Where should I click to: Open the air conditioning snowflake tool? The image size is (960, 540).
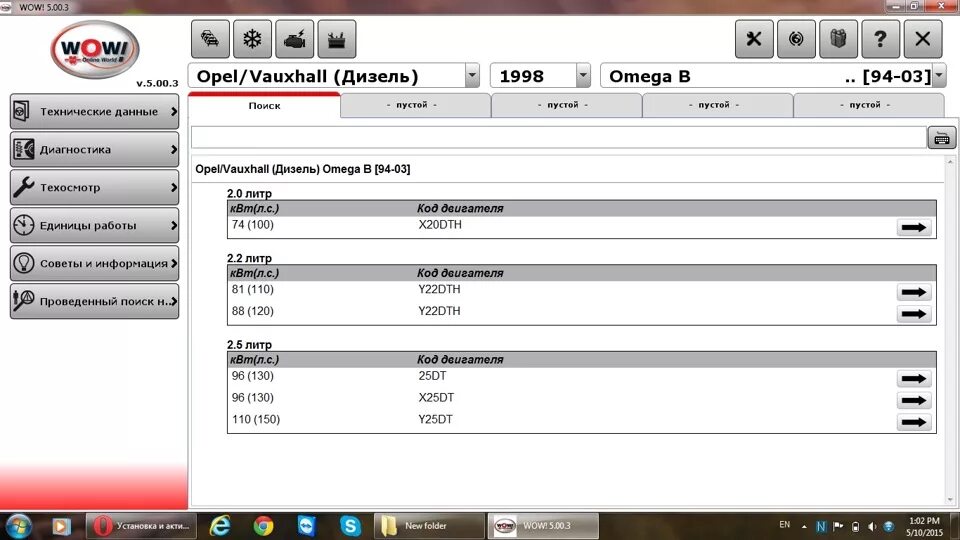[252, 39]
